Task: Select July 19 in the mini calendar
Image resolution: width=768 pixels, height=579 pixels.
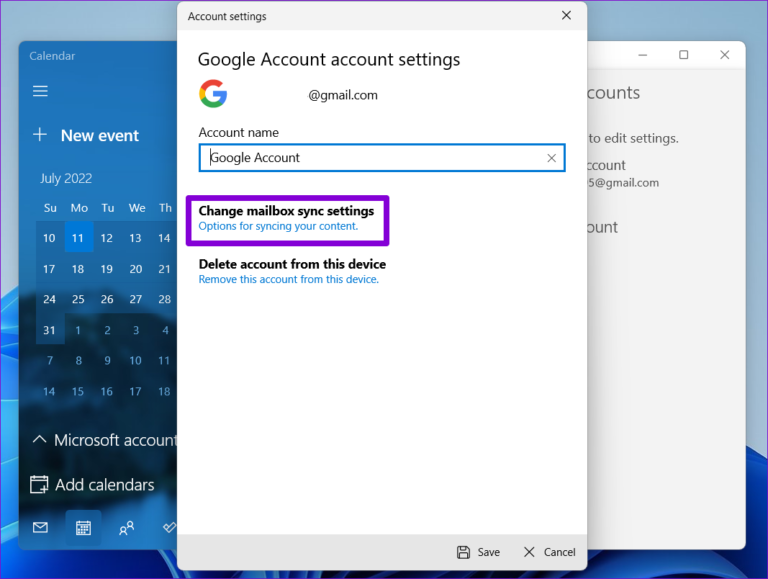Action: [107, 269]
